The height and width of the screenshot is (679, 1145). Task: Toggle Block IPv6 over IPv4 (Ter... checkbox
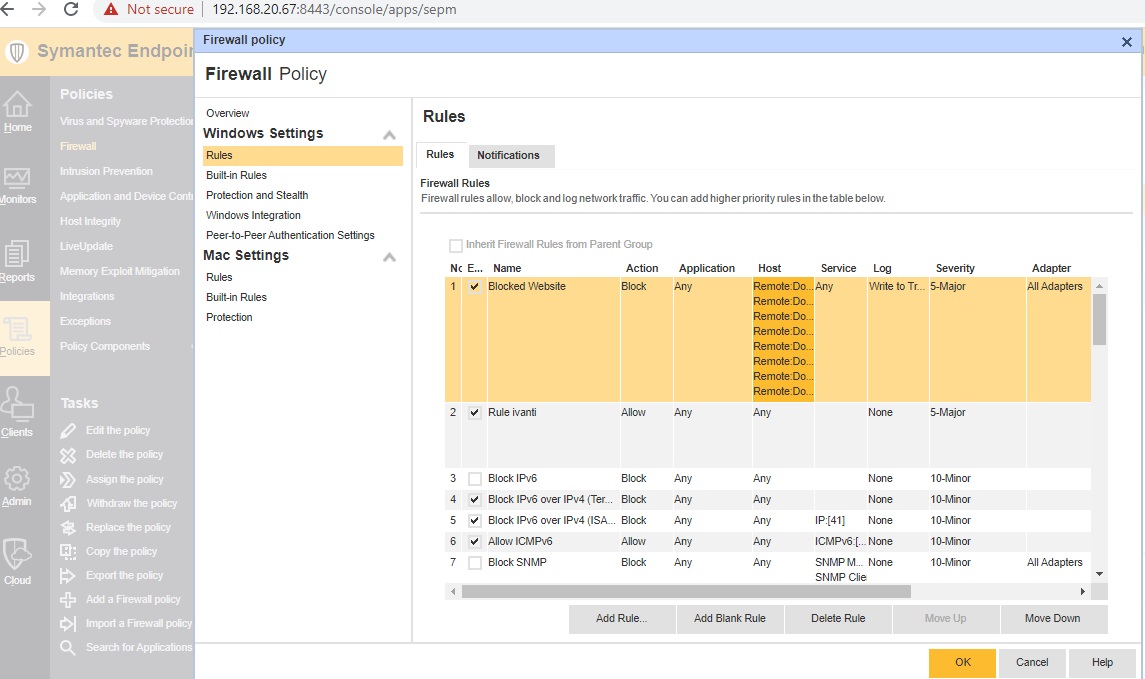pyautogui.click(x=475, y=500)
